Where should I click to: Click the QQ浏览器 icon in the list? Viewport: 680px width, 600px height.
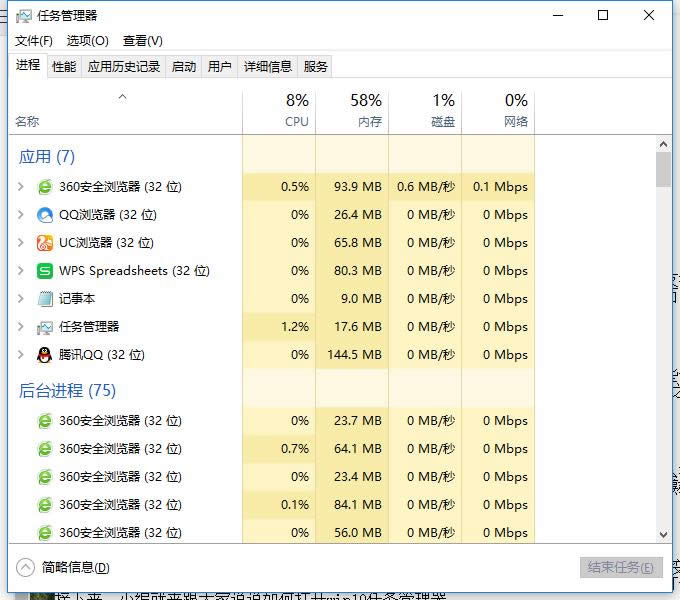pyautogui.click(x=45, y=215)
